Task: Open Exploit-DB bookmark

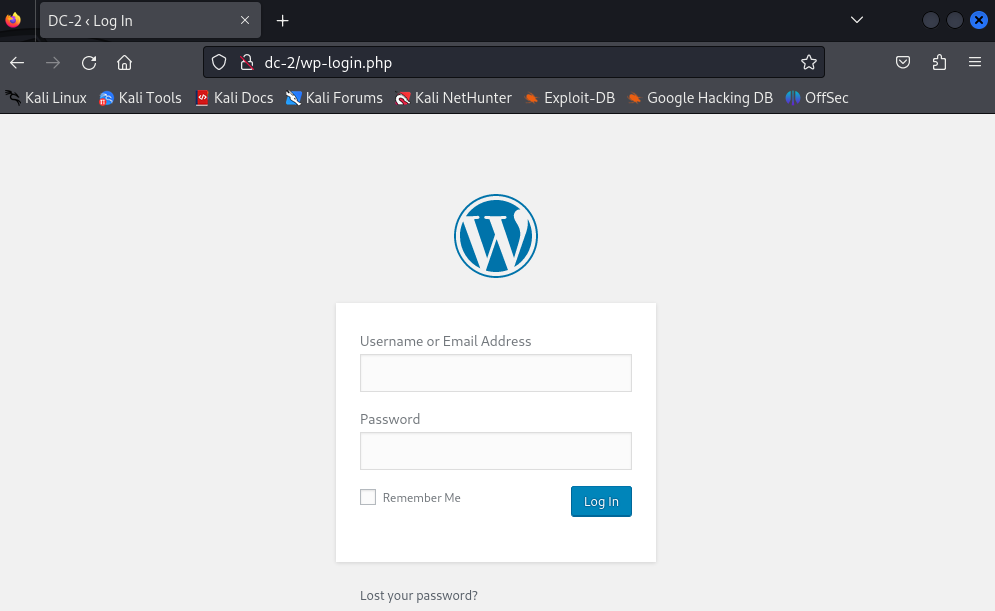Action: tap(570, 98)
